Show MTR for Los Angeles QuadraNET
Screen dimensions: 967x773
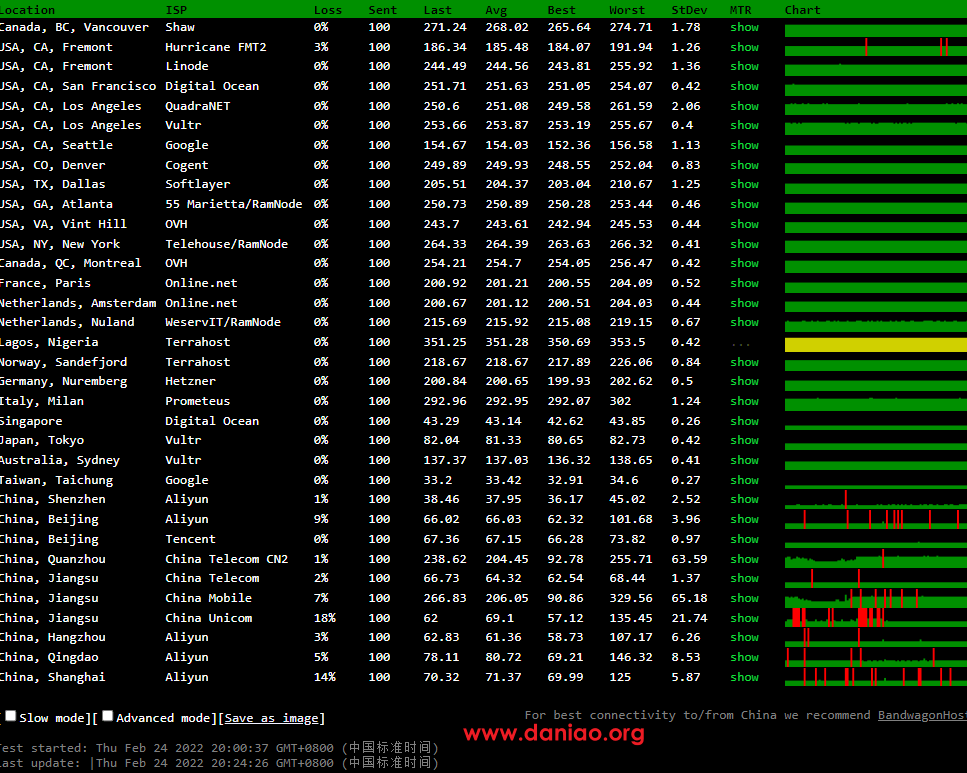[x=744, y=106]
